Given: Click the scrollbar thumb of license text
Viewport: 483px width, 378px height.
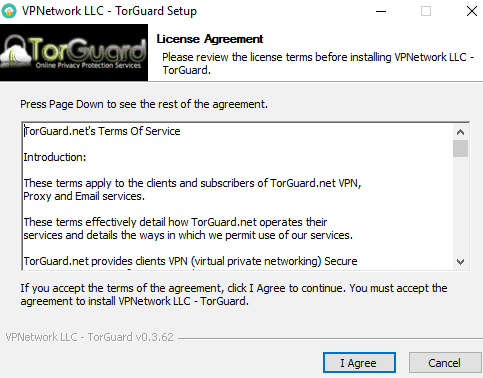Looking at the screenshot, I should 460,148.
